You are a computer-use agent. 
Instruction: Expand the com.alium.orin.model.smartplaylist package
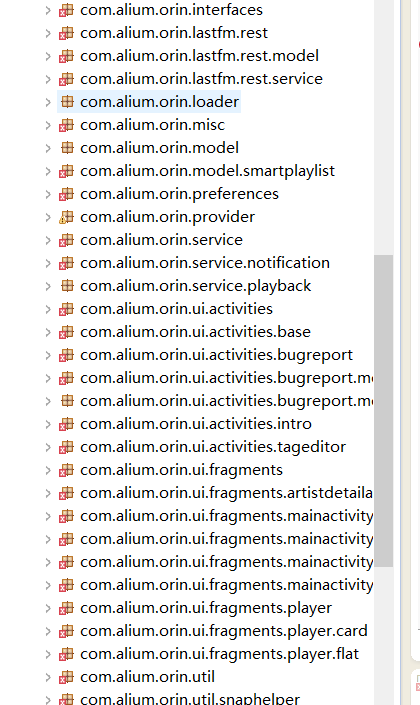coord(48,171)
